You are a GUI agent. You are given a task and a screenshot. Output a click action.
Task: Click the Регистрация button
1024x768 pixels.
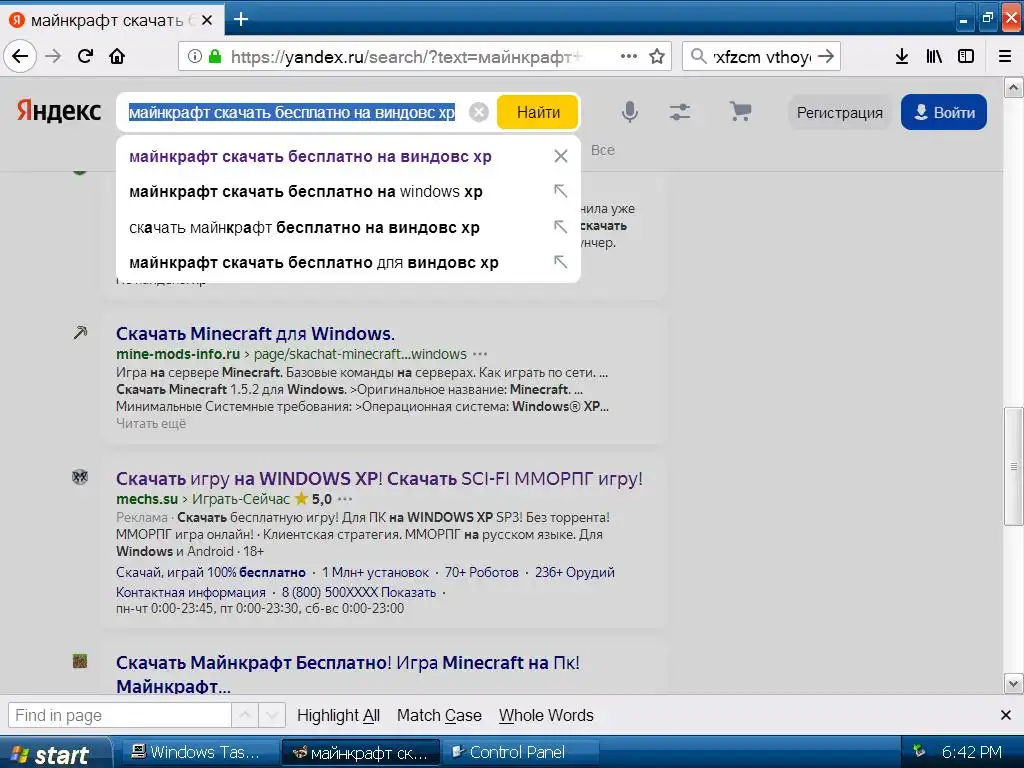click(x=839, y=112)
